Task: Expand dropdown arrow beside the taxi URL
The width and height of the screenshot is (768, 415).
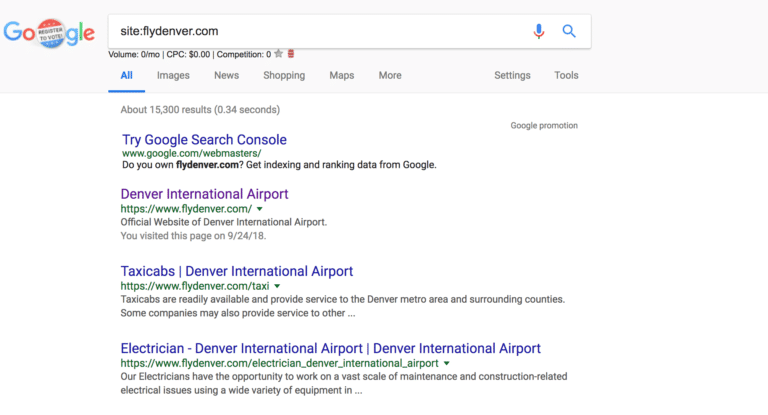Action: (277, 286)
